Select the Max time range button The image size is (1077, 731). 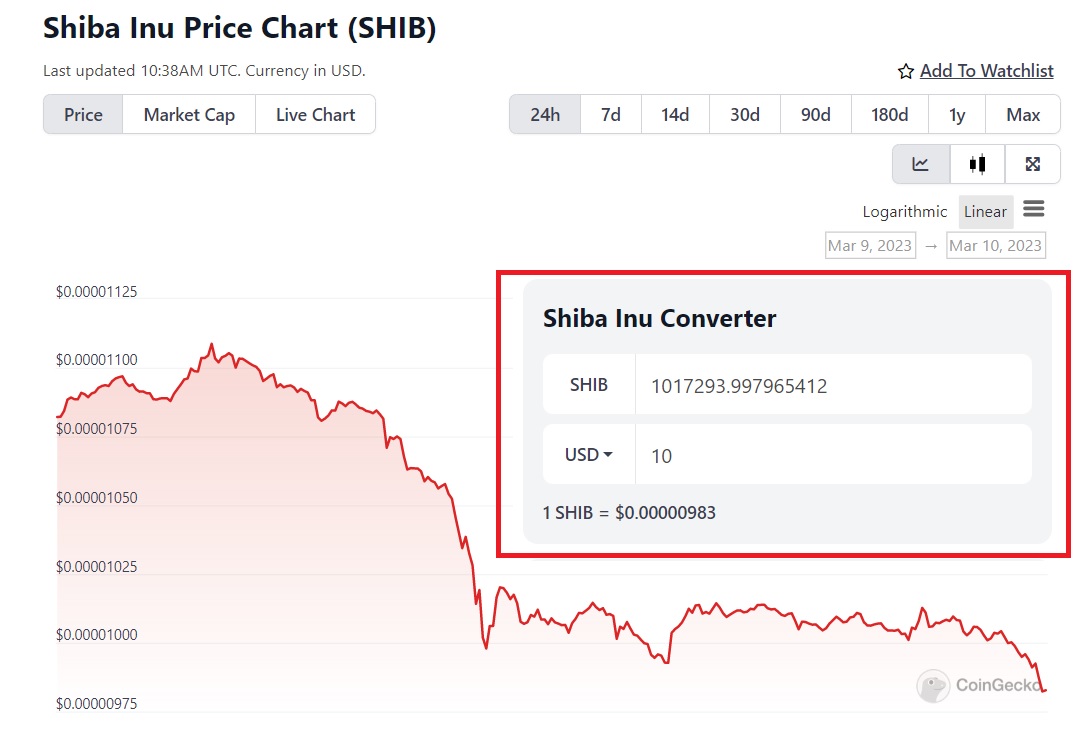point(1023,114)
